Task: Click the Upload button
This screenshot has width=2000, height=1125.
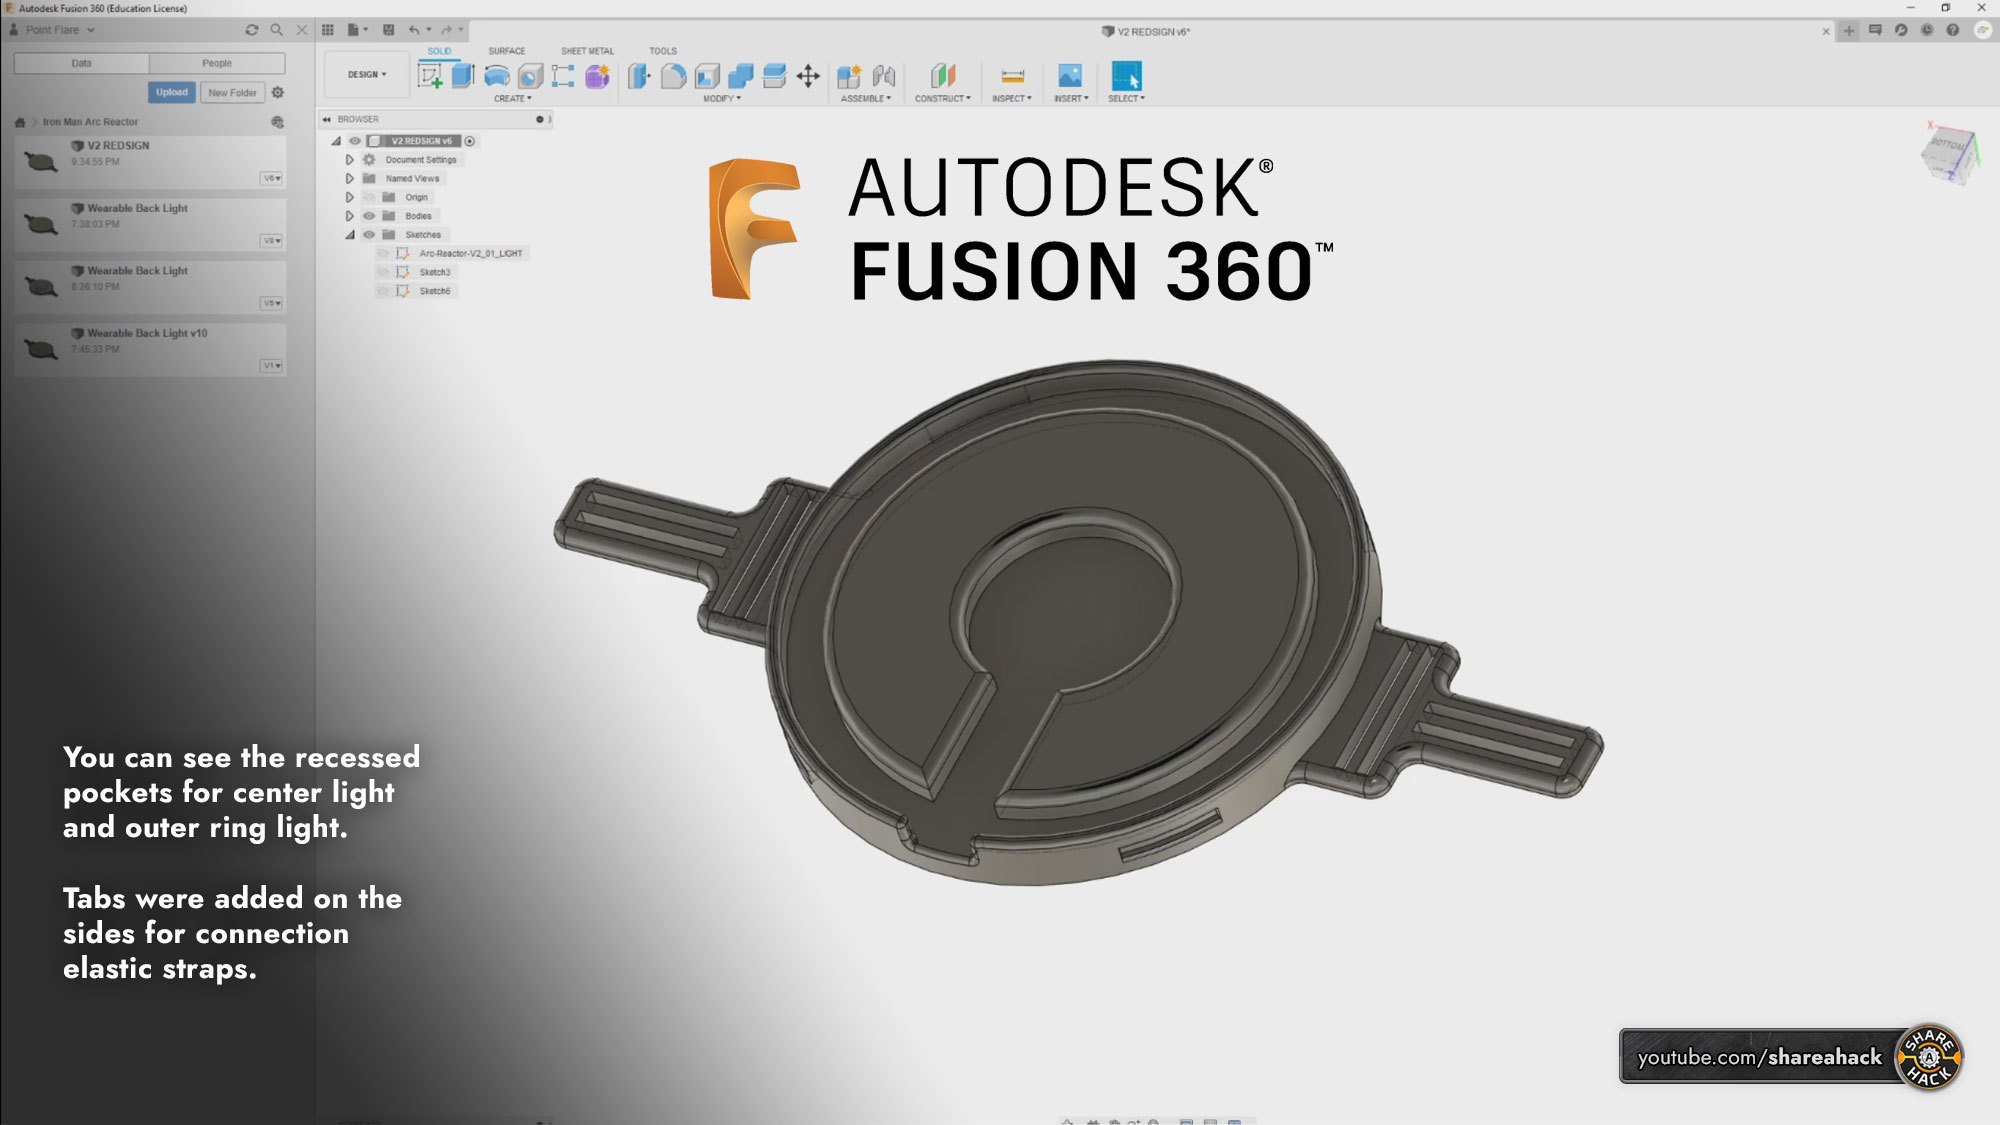Action: pyautogui.click(x=172, y=92)
